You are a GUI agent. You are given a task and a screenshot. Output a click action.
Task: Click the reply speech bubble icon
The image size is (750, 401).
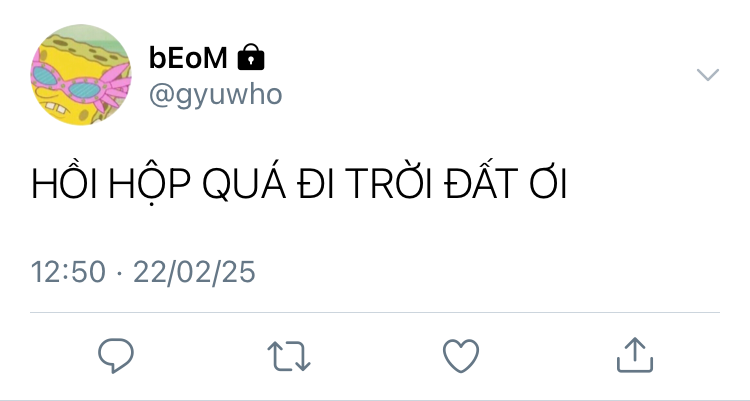(x=116, y=355)
